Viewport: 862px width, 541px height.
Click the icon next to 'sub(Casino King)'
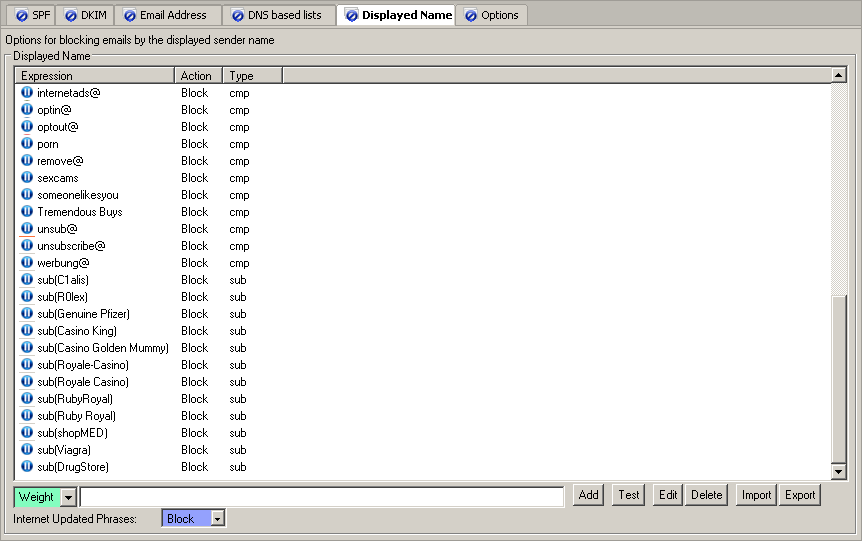[x=27, y=331]
